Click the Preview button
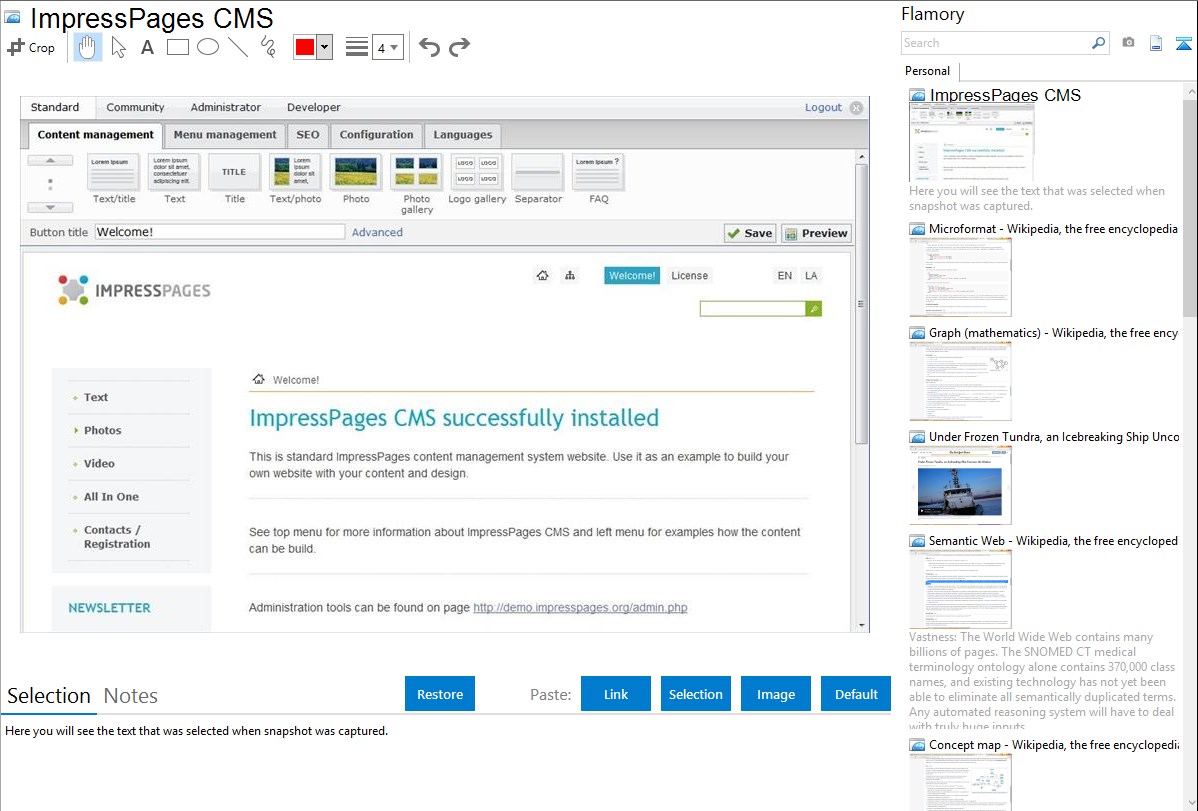Screen dimensions: 1198x811 point(816,233)
